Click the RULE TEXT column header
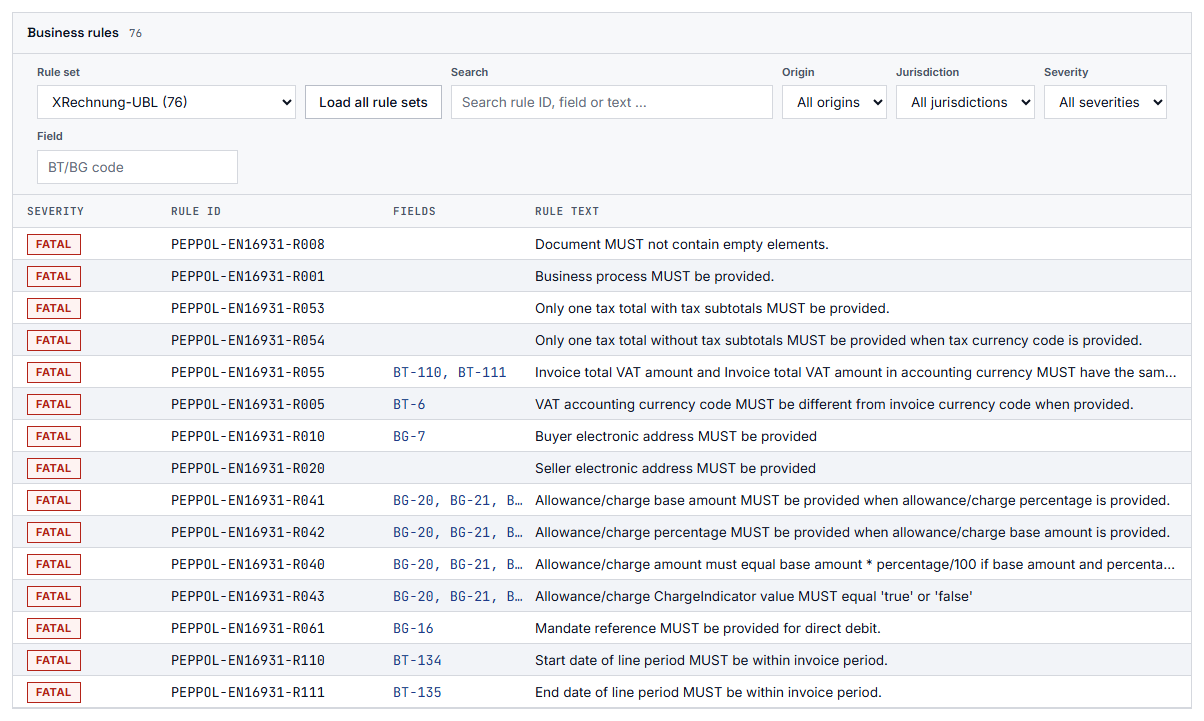Viewport: 1204px width, 721px height. pyautogui.click(x=567, y=212)
